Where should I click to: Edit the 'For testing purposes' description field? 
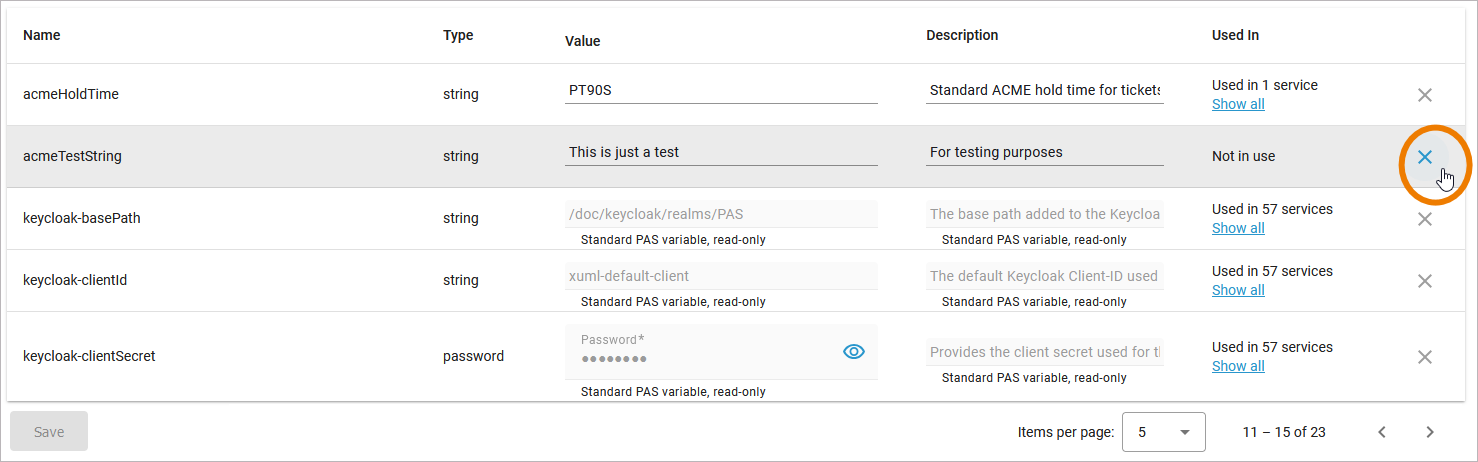coord(1044,152)
